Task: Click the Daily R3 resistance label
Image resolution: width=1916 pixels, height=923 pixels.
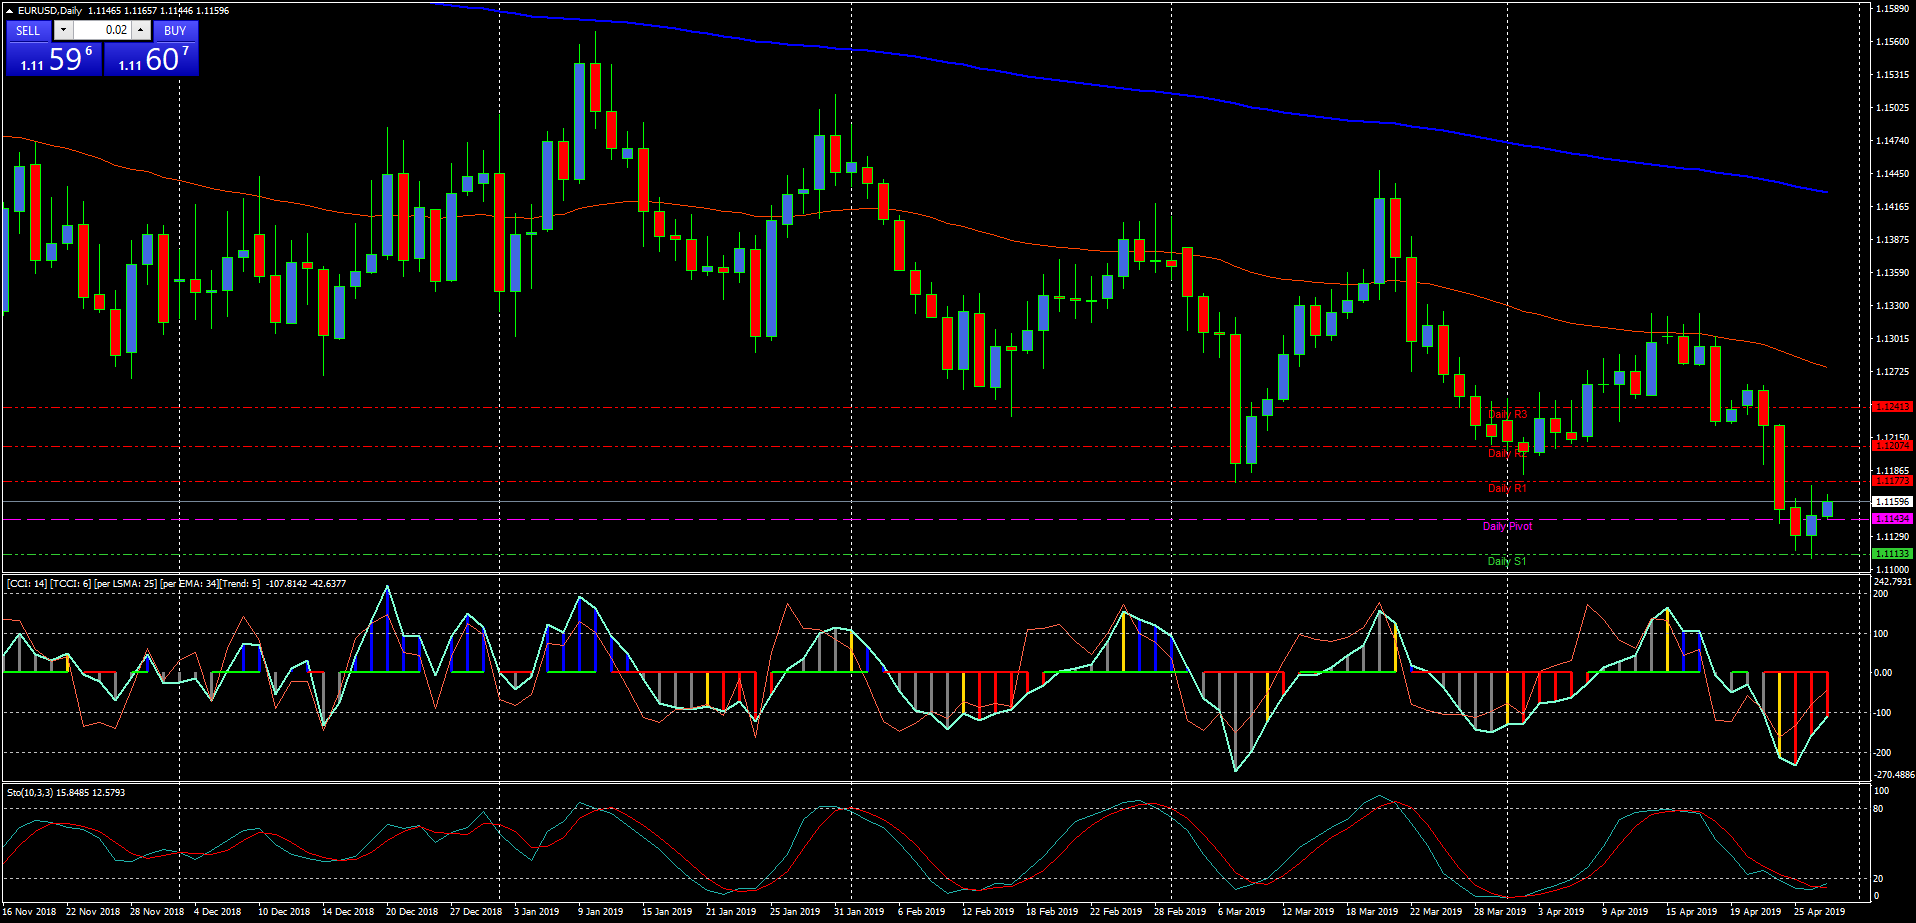Action: [1507, 414]
